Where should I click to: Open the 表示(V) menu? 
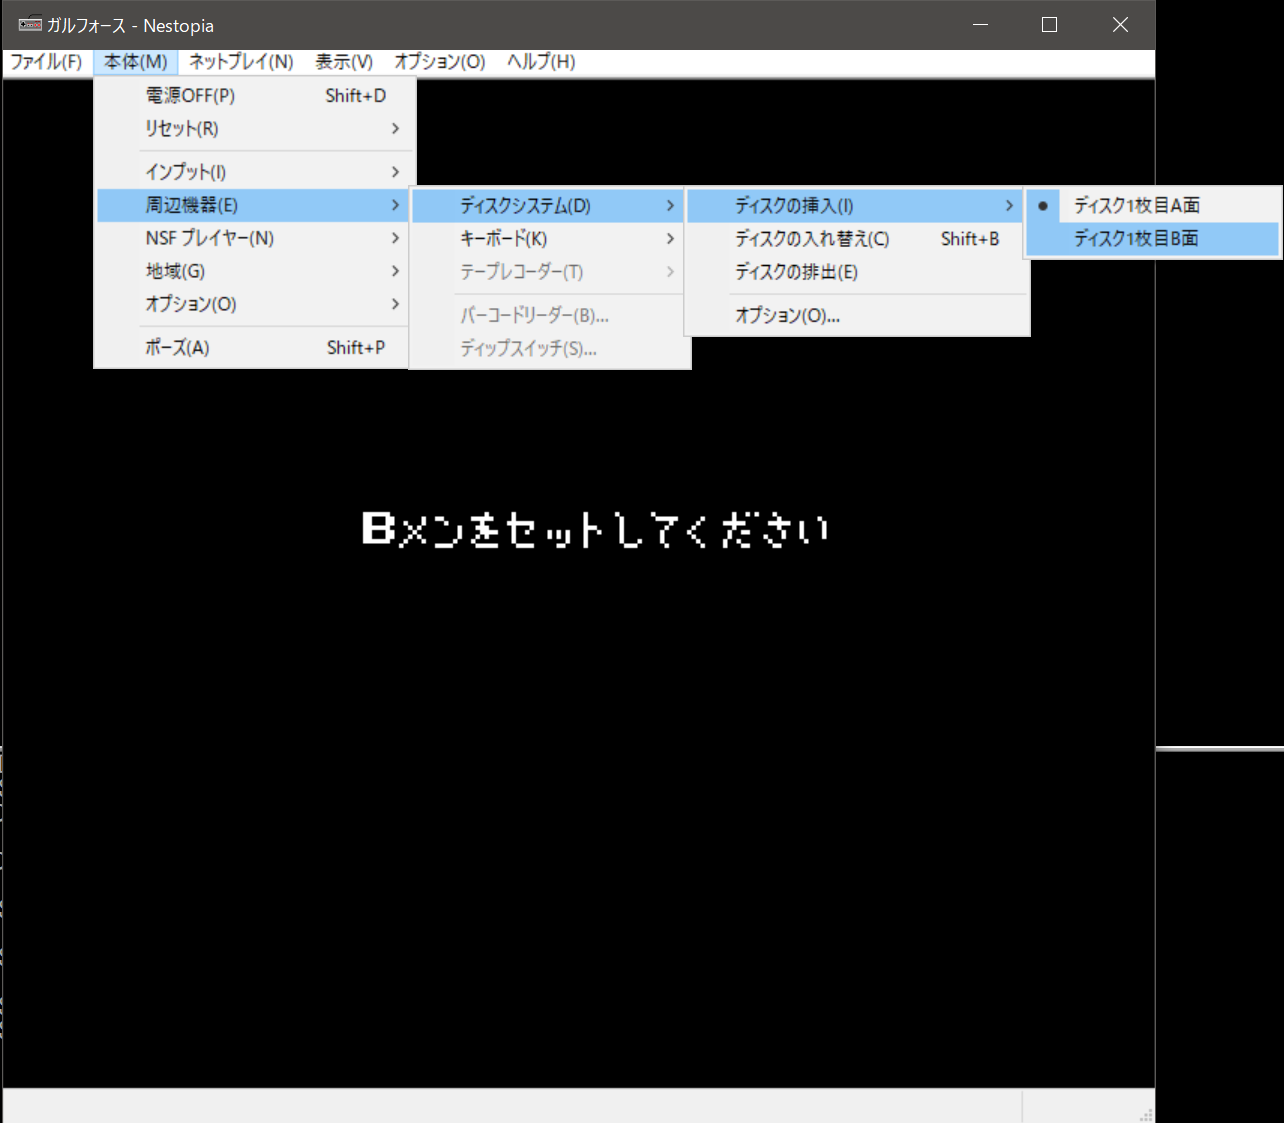tap(344, 62)
